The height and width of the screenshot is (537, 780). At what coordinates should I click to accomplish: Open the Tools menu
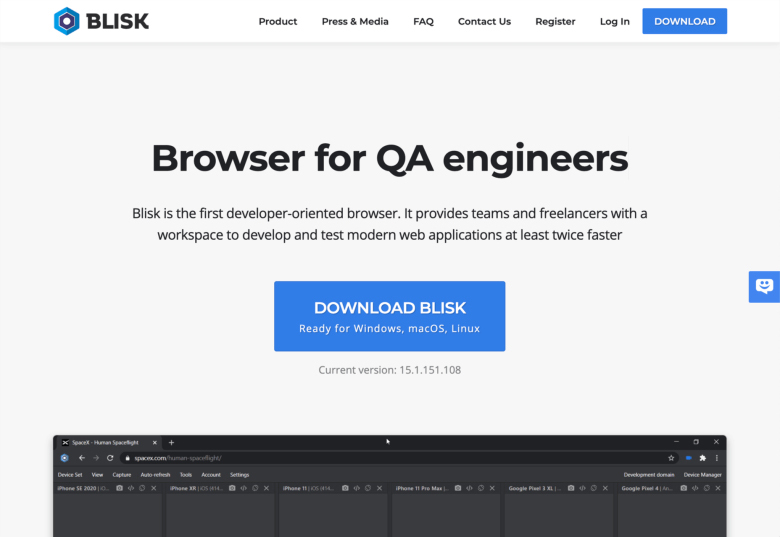point(186,475)
